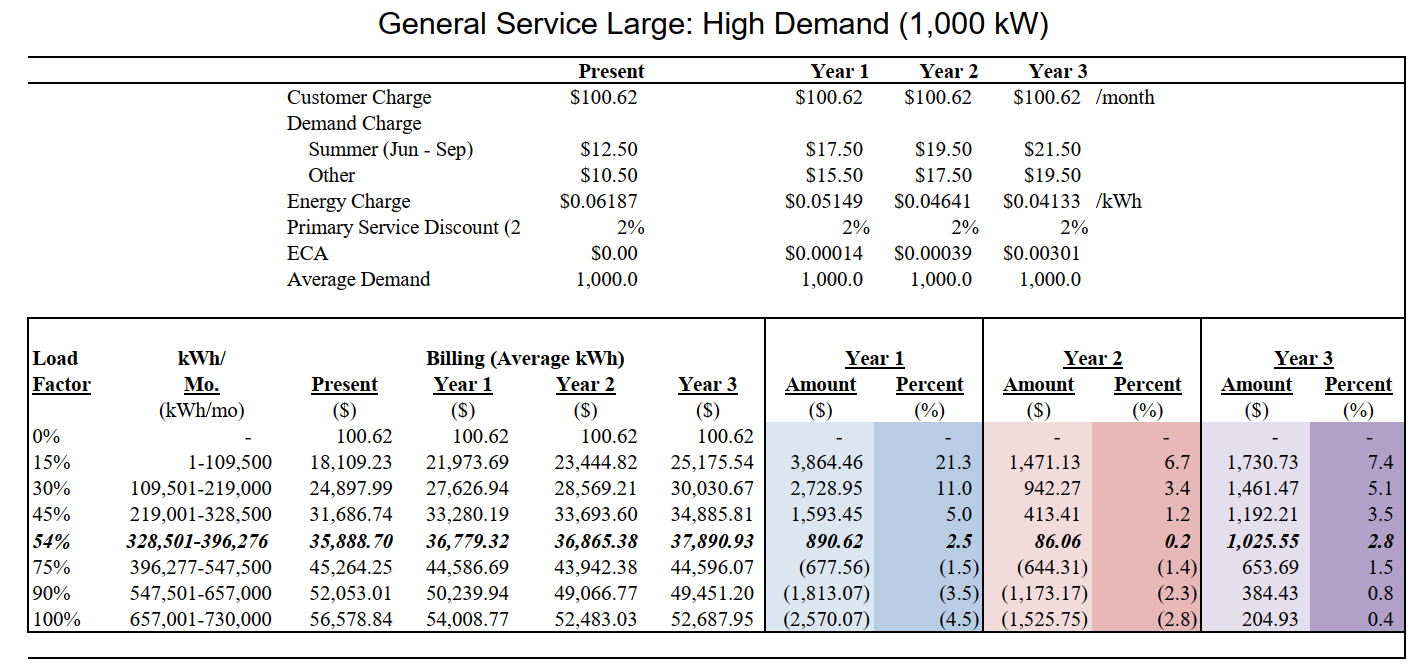The image size is (1415, 666).
Task: Click the Customer Charge label
Action: pyautogui.click(x=345, y=97)
